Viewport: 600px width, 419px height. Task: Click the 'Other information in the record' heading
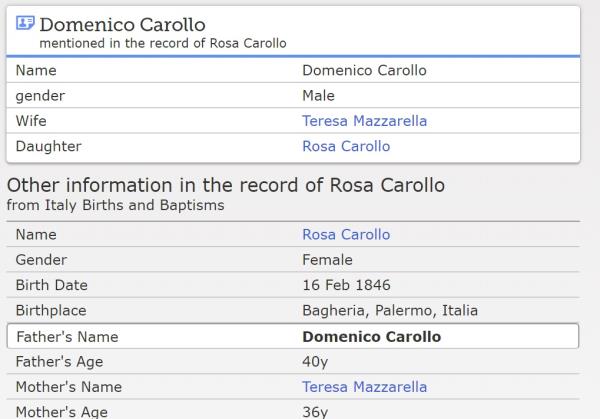pos(225,186)
